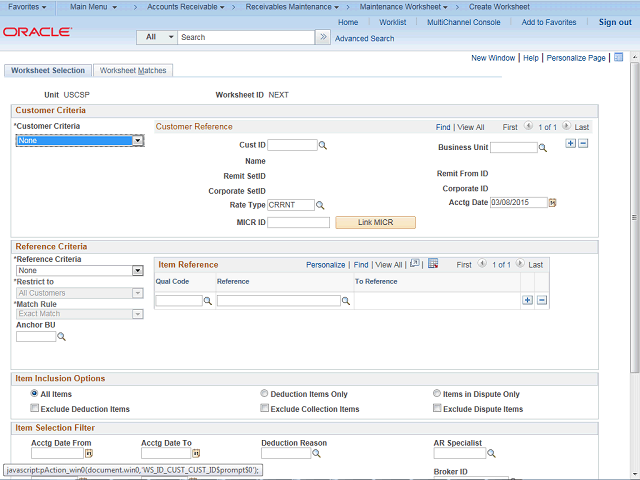Open the Acctg Date calendar picker
Image resolution: width=640 pixels, height=480 pixels.
(552, 202)
